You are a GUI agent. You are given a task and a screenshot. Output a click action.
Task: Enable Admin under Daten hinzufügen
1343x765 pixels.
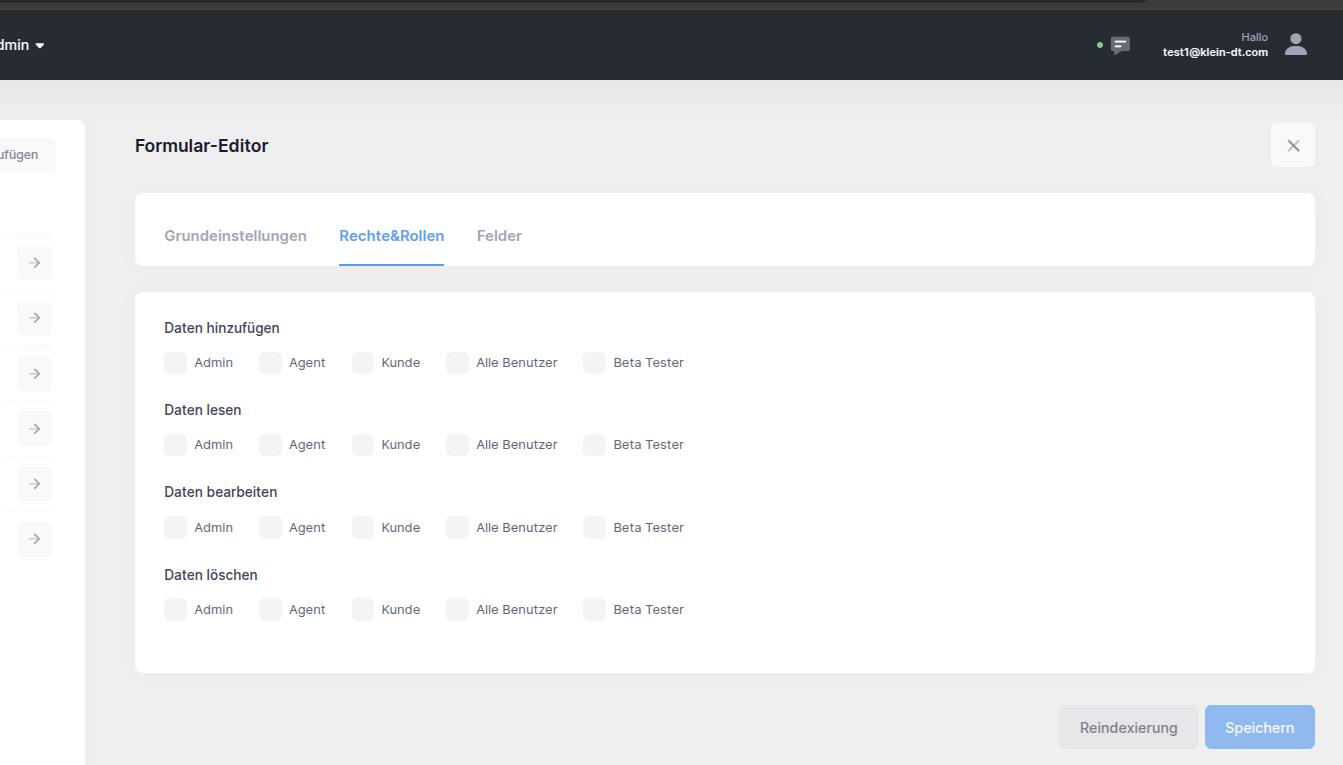coord(176,363)
